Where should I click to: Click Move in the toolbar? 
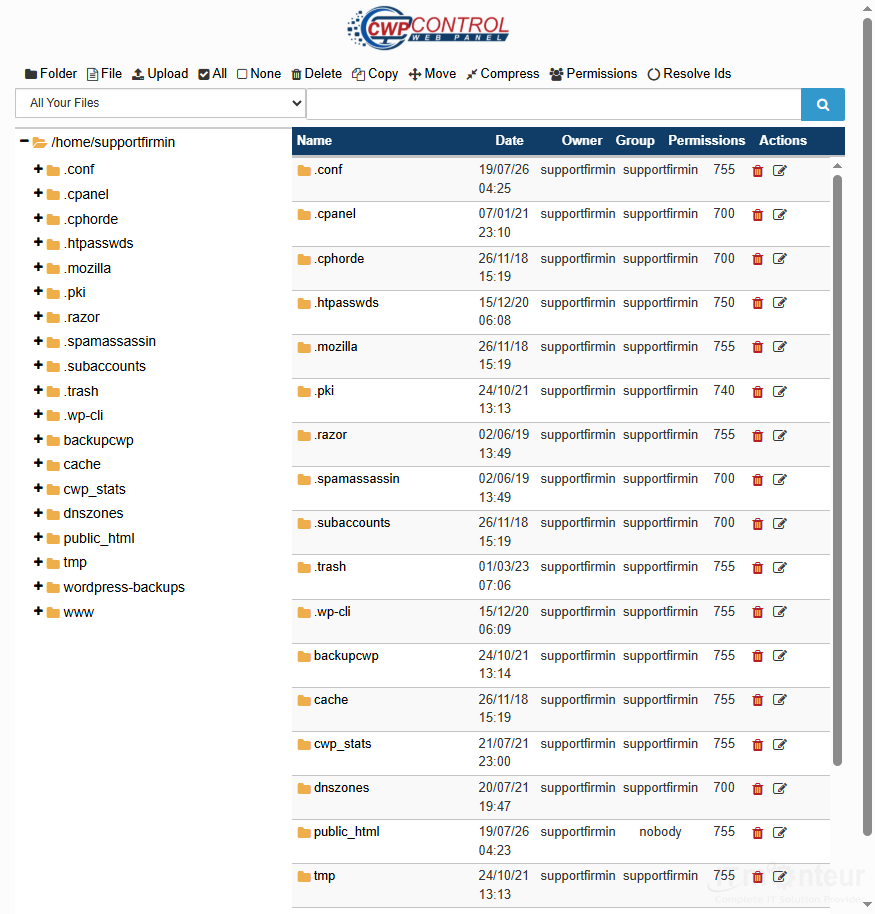point(432,74)
